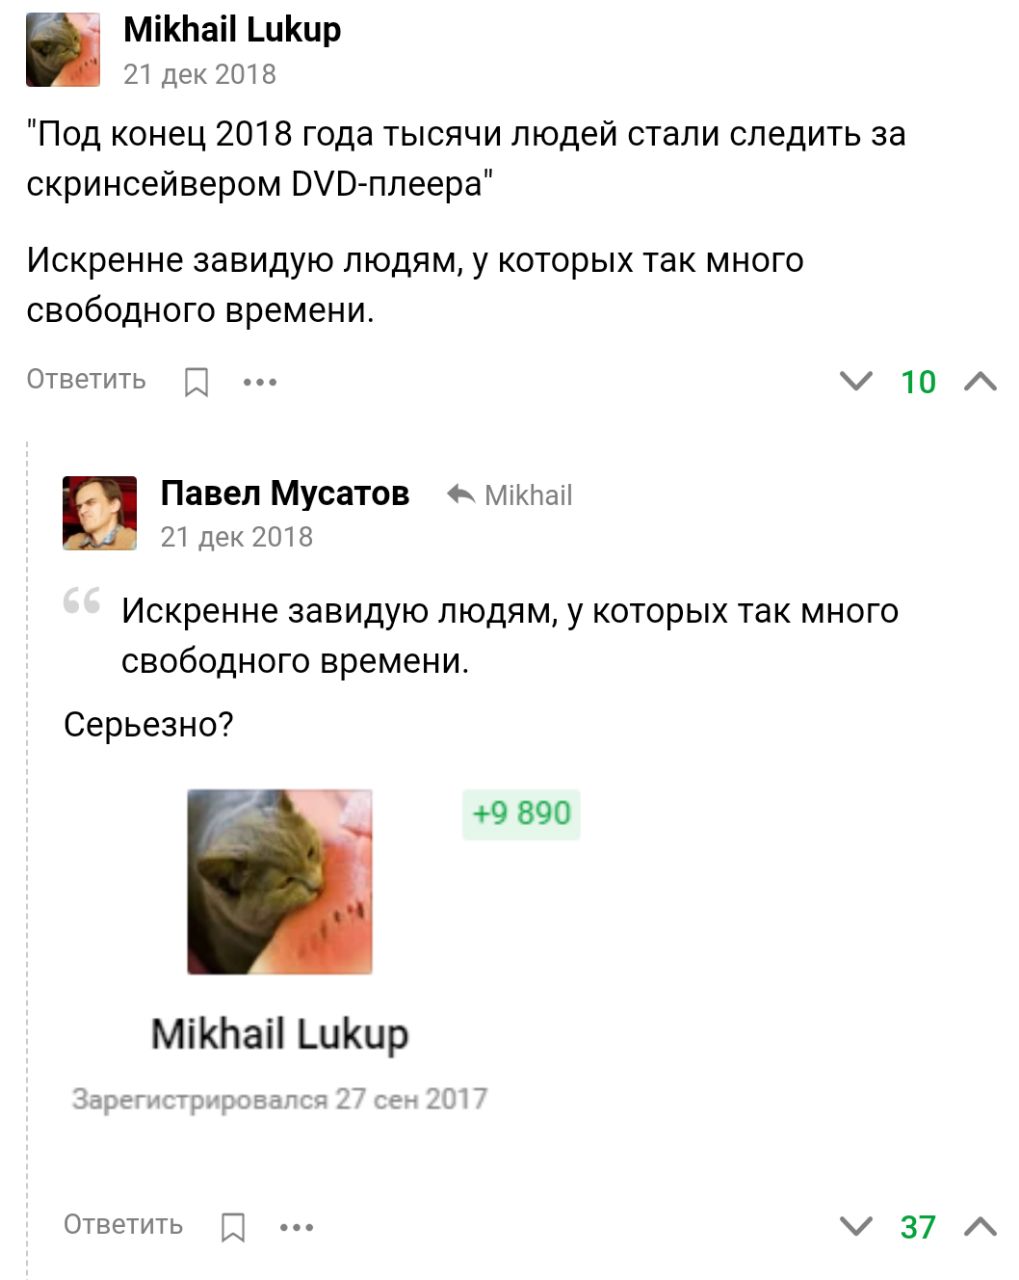1019x1280 pixels.
Task: Click Ответить under Mikhail Lukup's comment
Action: (x=86, y=380)
